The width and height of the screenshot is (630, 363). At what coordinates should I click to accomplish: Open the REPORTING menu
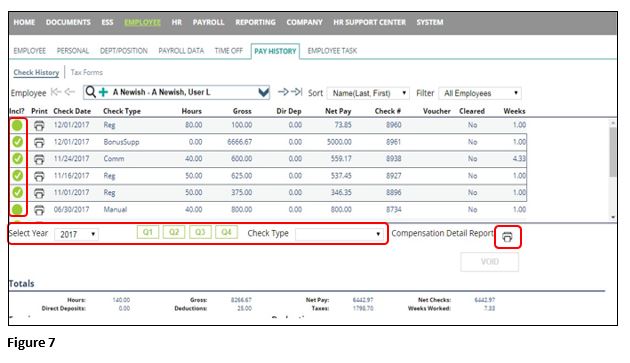[x=256, y=23]
